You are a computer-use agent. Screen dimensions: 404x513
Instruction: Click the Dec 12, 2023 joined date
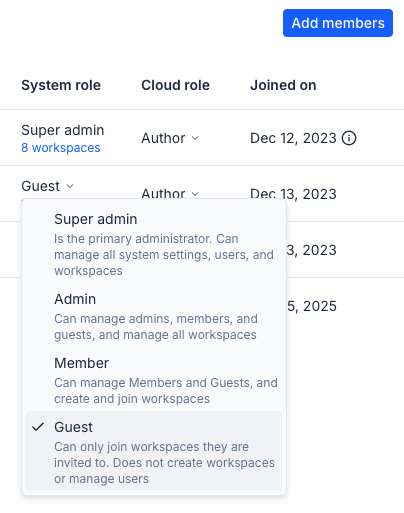[x=293, y=138]
